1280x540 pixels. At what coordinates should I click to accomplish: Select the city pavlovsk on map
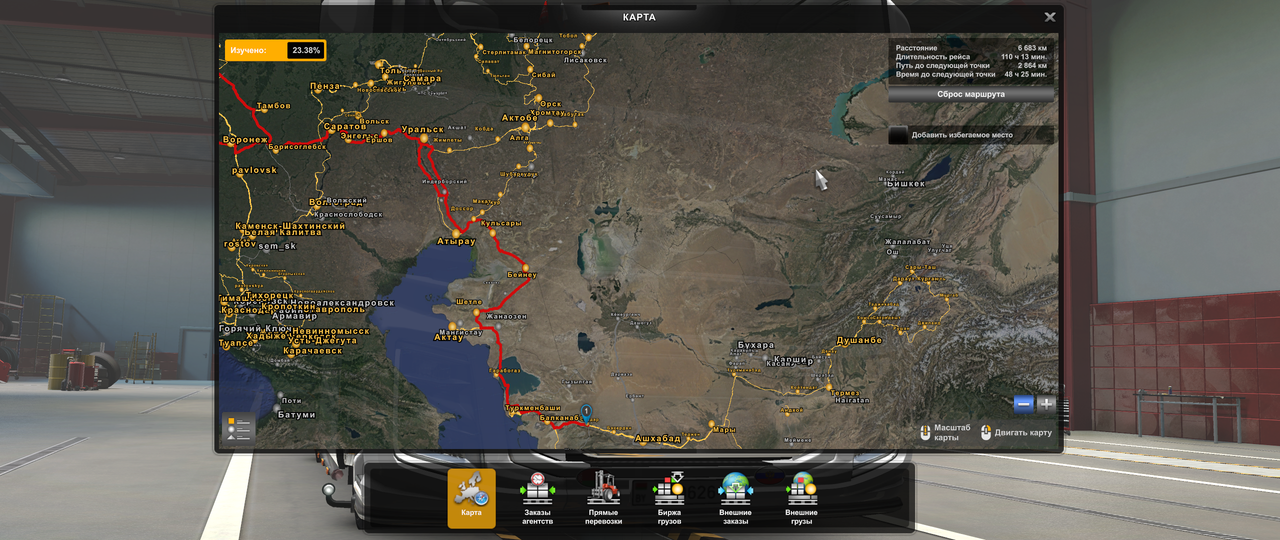coord(254,170)
